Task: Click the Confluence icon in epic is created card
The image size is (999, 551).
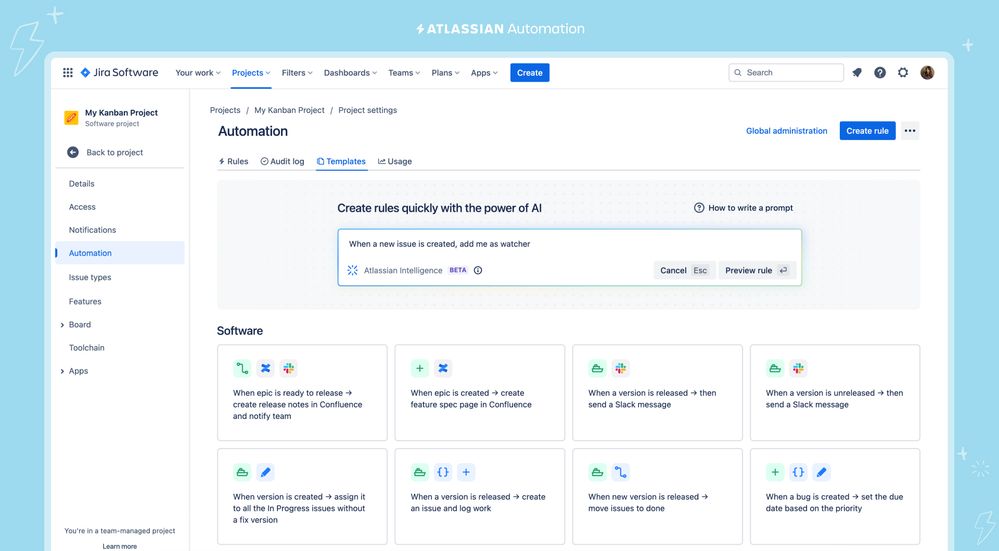Action: (443, 368)
